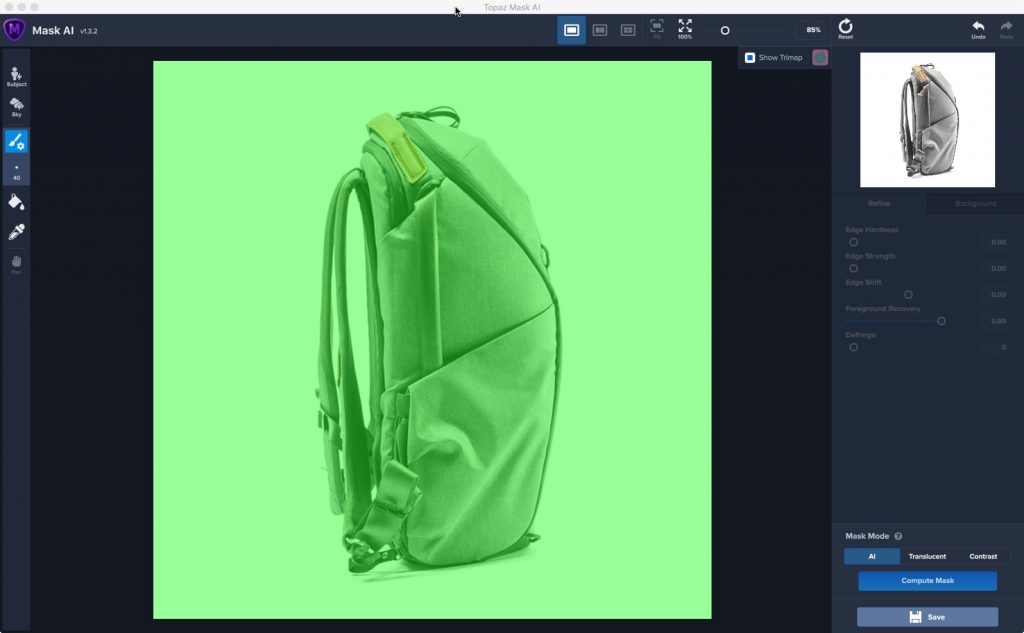Image resolution: width=1024 pixels, height=633 pixels.
Task: Switch to single view layout
Action: pyautogui.click(x=571, y=30)
